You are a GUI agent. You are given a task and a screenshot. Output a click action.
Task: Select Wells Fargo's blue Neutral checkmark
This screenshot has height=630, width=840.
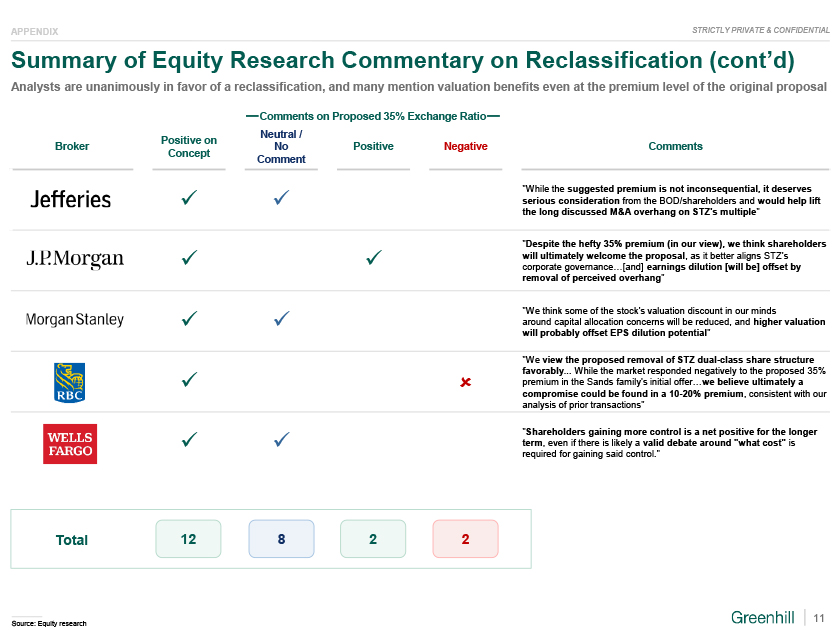[x=281, y=440]
